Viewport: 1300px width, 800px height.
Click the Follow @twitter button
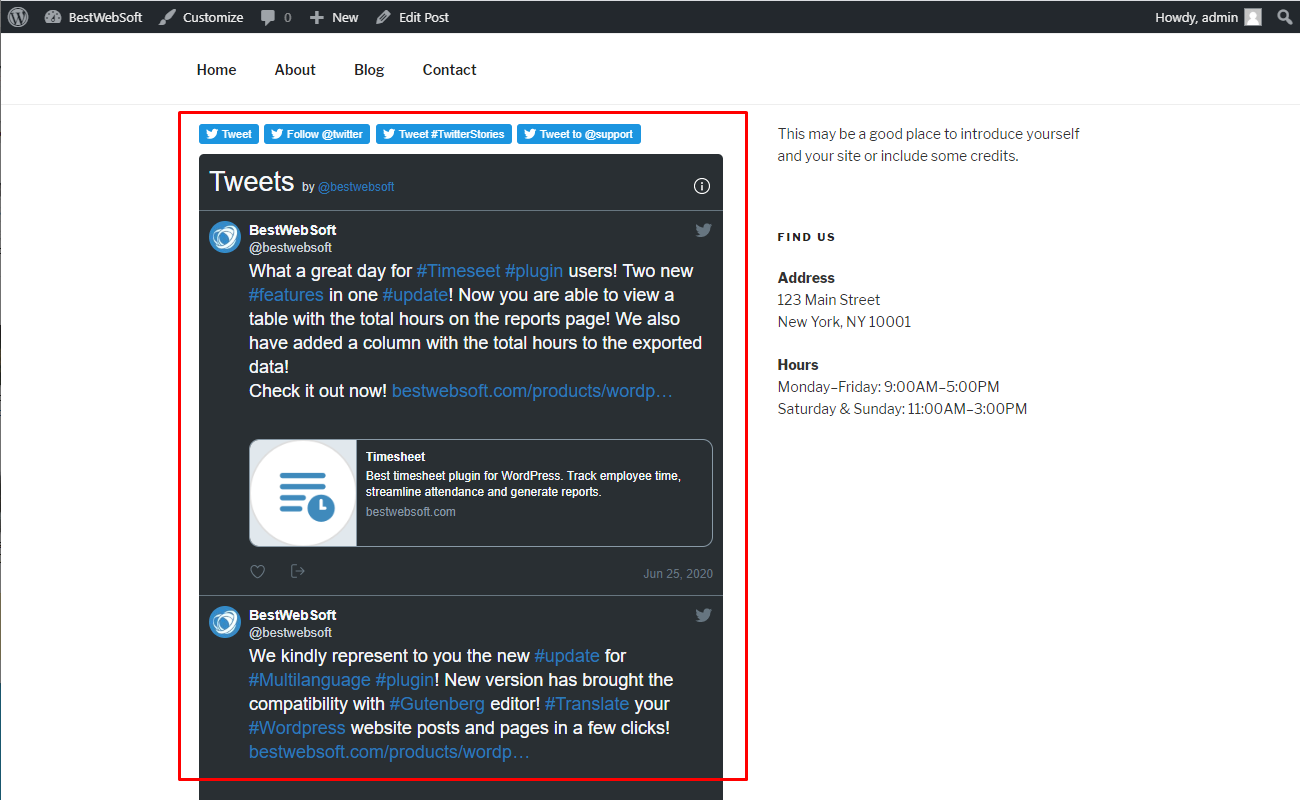pos(317,134)
